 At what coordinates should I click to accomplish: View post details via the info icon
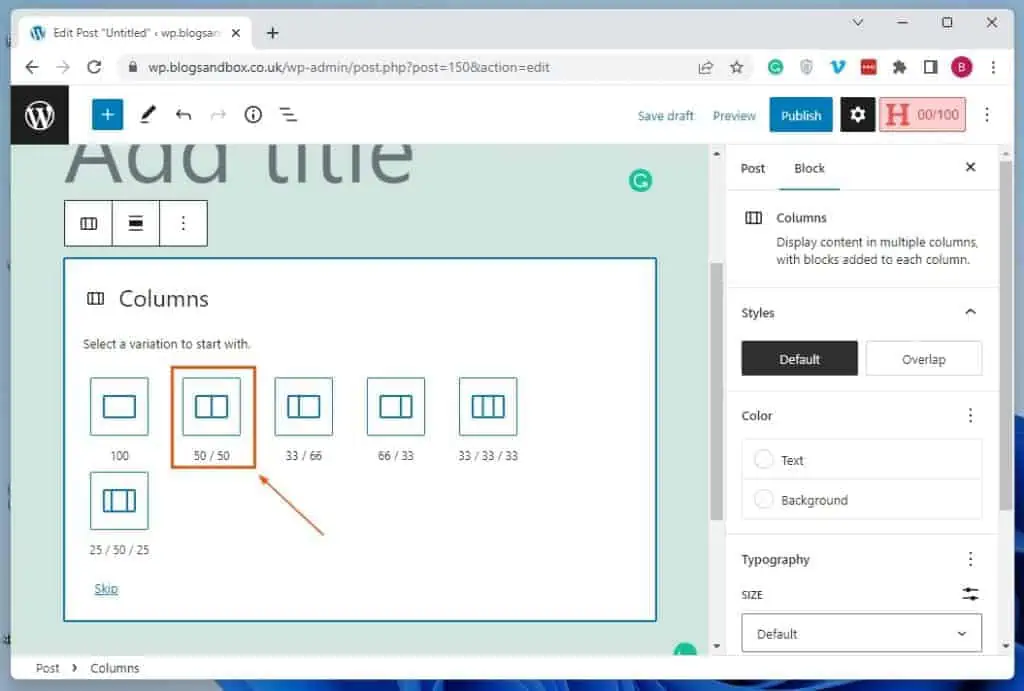tap(252, 114)
